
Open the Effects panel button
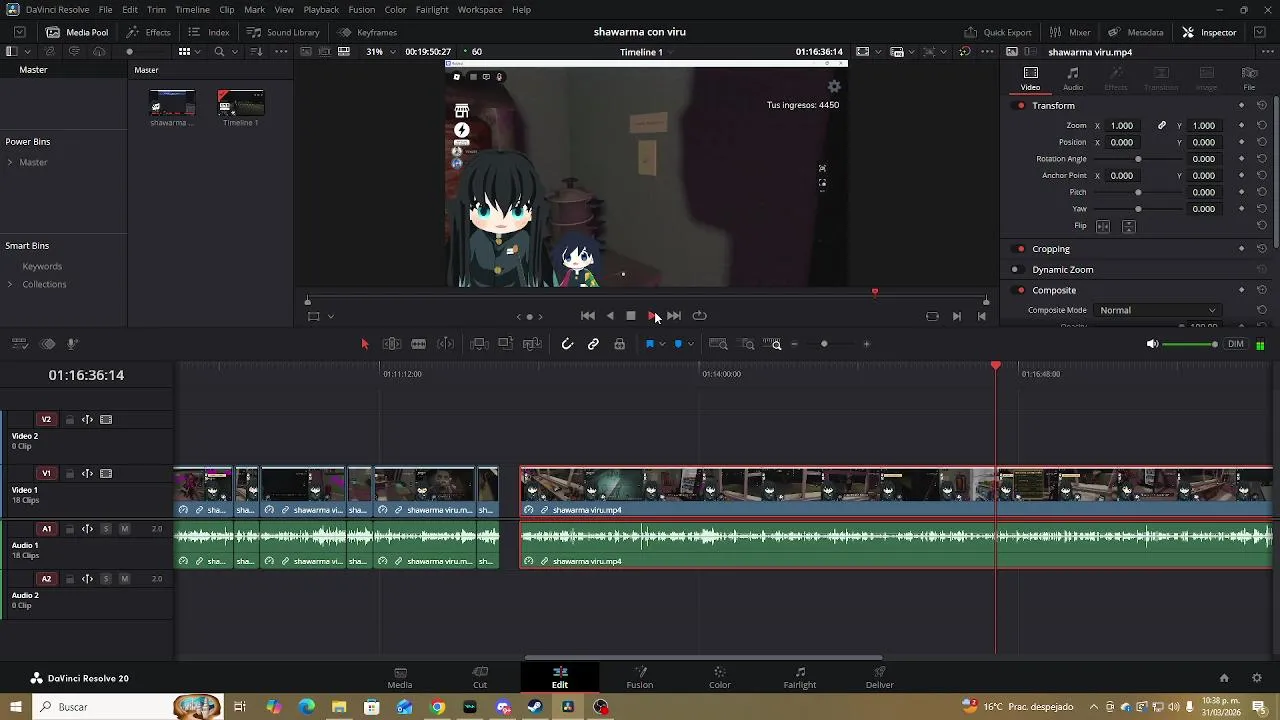click(149, 32)
